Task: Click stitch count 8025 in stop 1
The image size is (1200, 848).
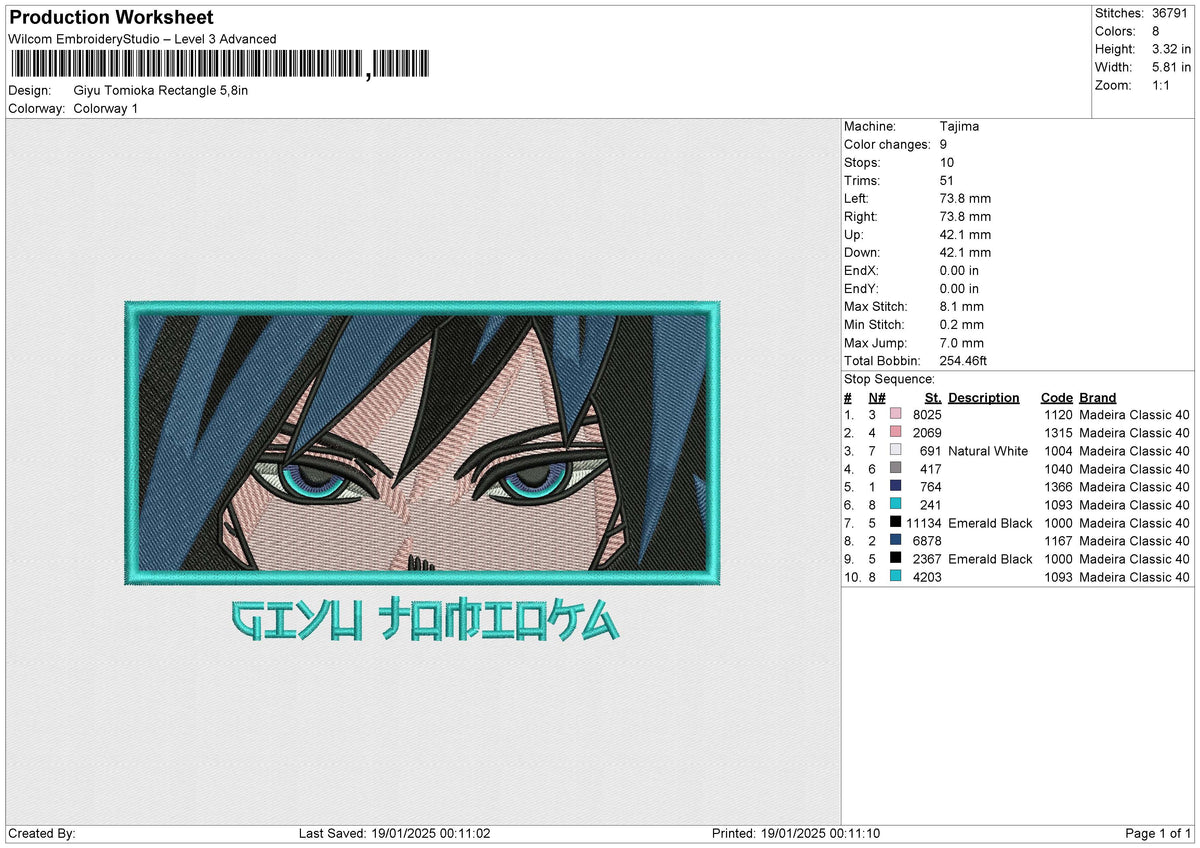Action: [x=927, y=414]
